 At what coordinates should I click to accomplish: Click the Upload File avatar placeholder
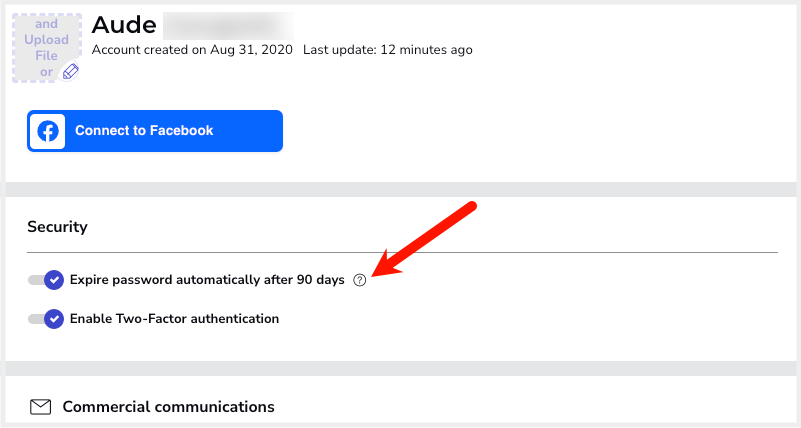pos(45,45)
